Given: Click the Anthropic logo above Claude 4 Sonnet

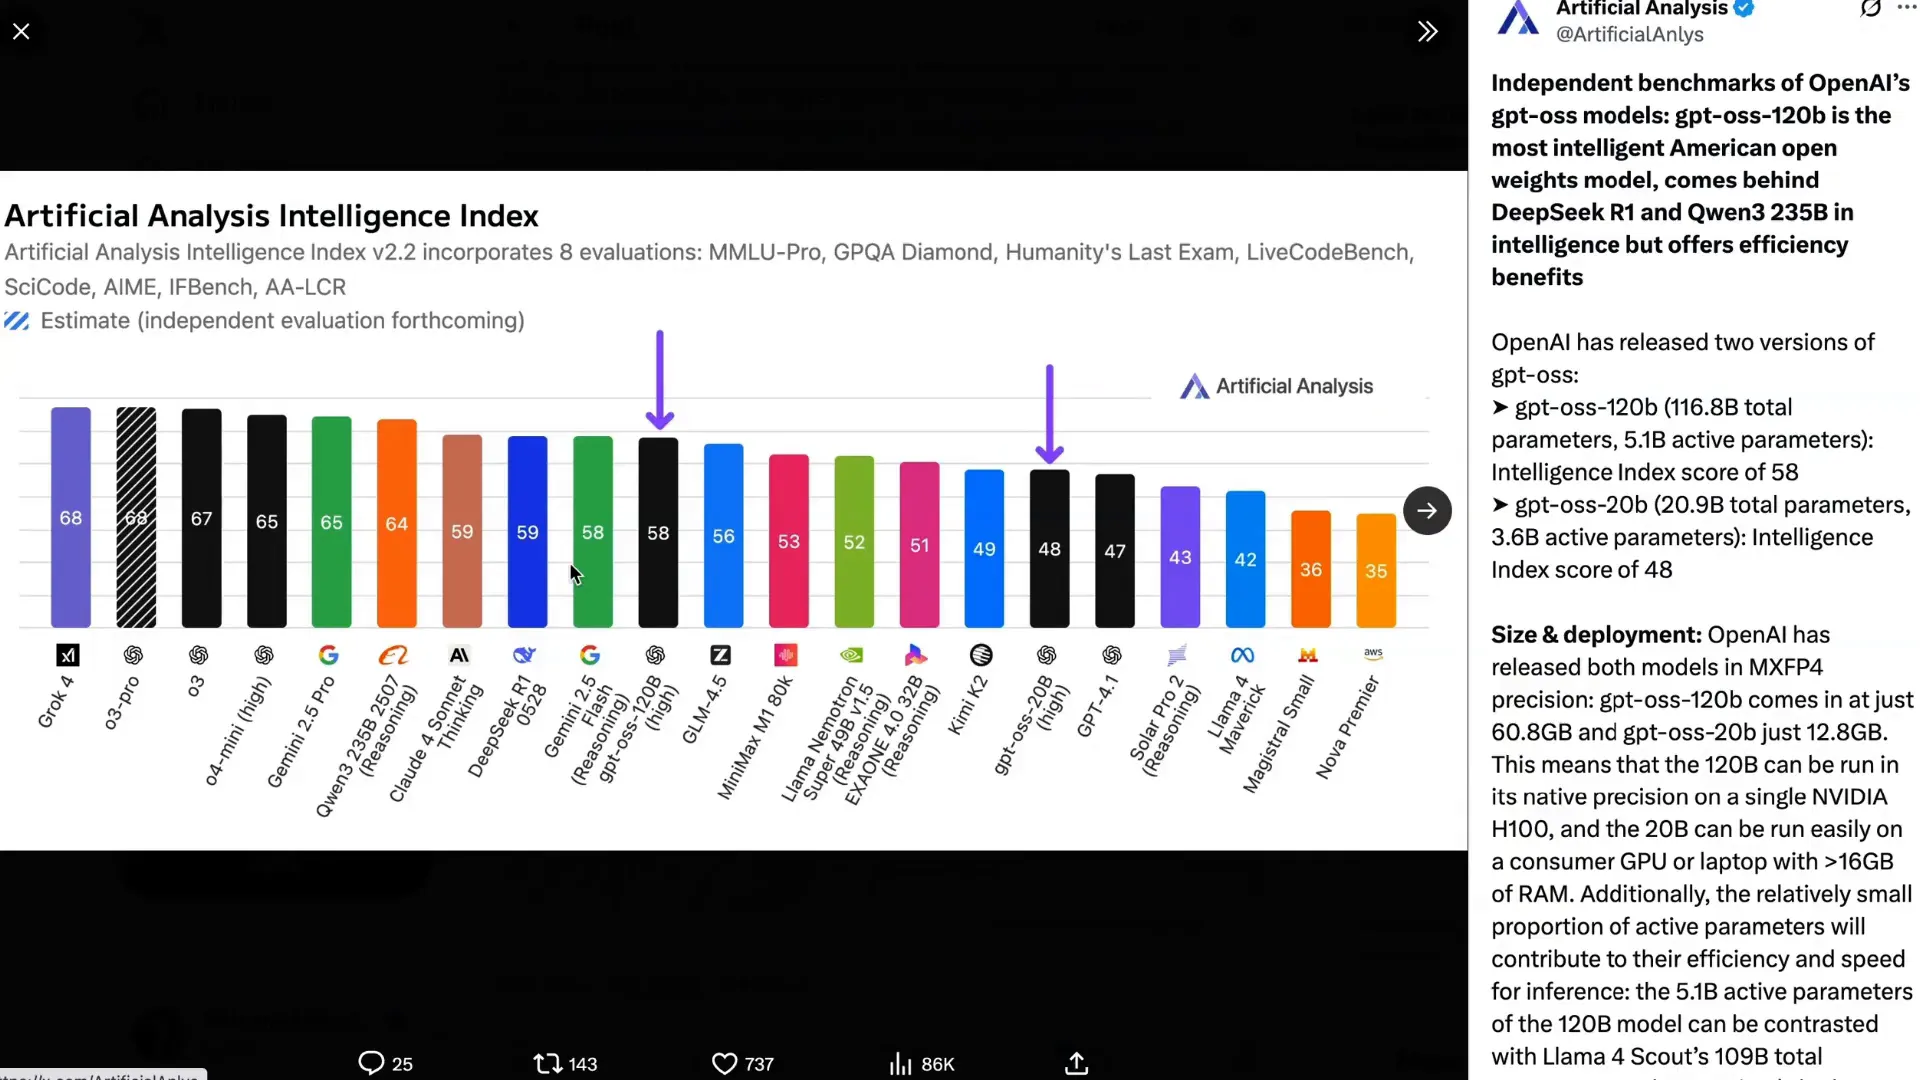Looking at the screenshot, I should click(459, 655).
